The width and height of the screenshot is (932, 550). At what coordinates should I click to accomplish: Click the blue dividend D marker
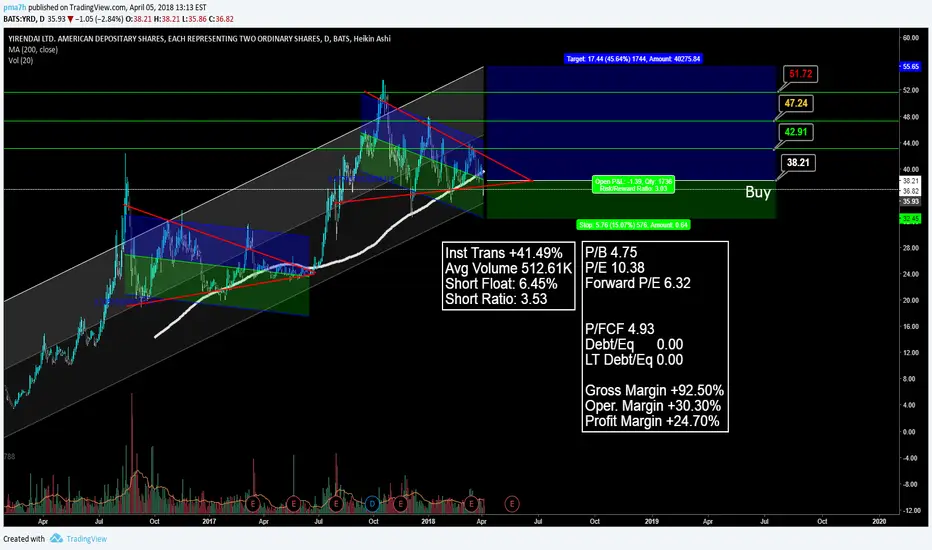pyautogui.click(x=372, y=504)
